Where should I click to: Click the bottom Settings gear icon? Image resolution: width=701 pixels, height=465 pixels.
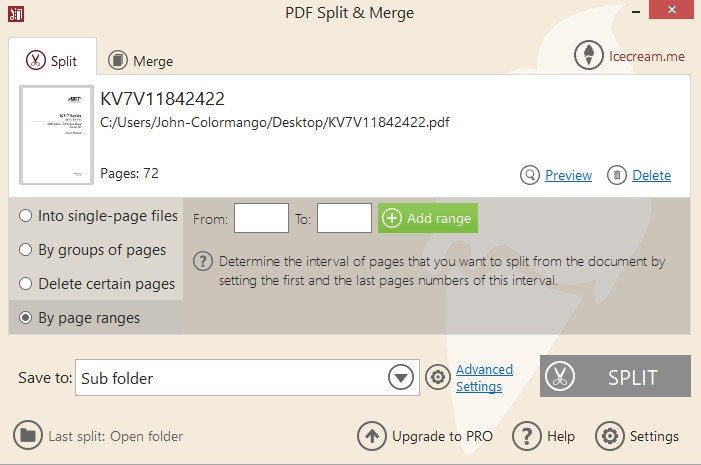pos(609,435)
